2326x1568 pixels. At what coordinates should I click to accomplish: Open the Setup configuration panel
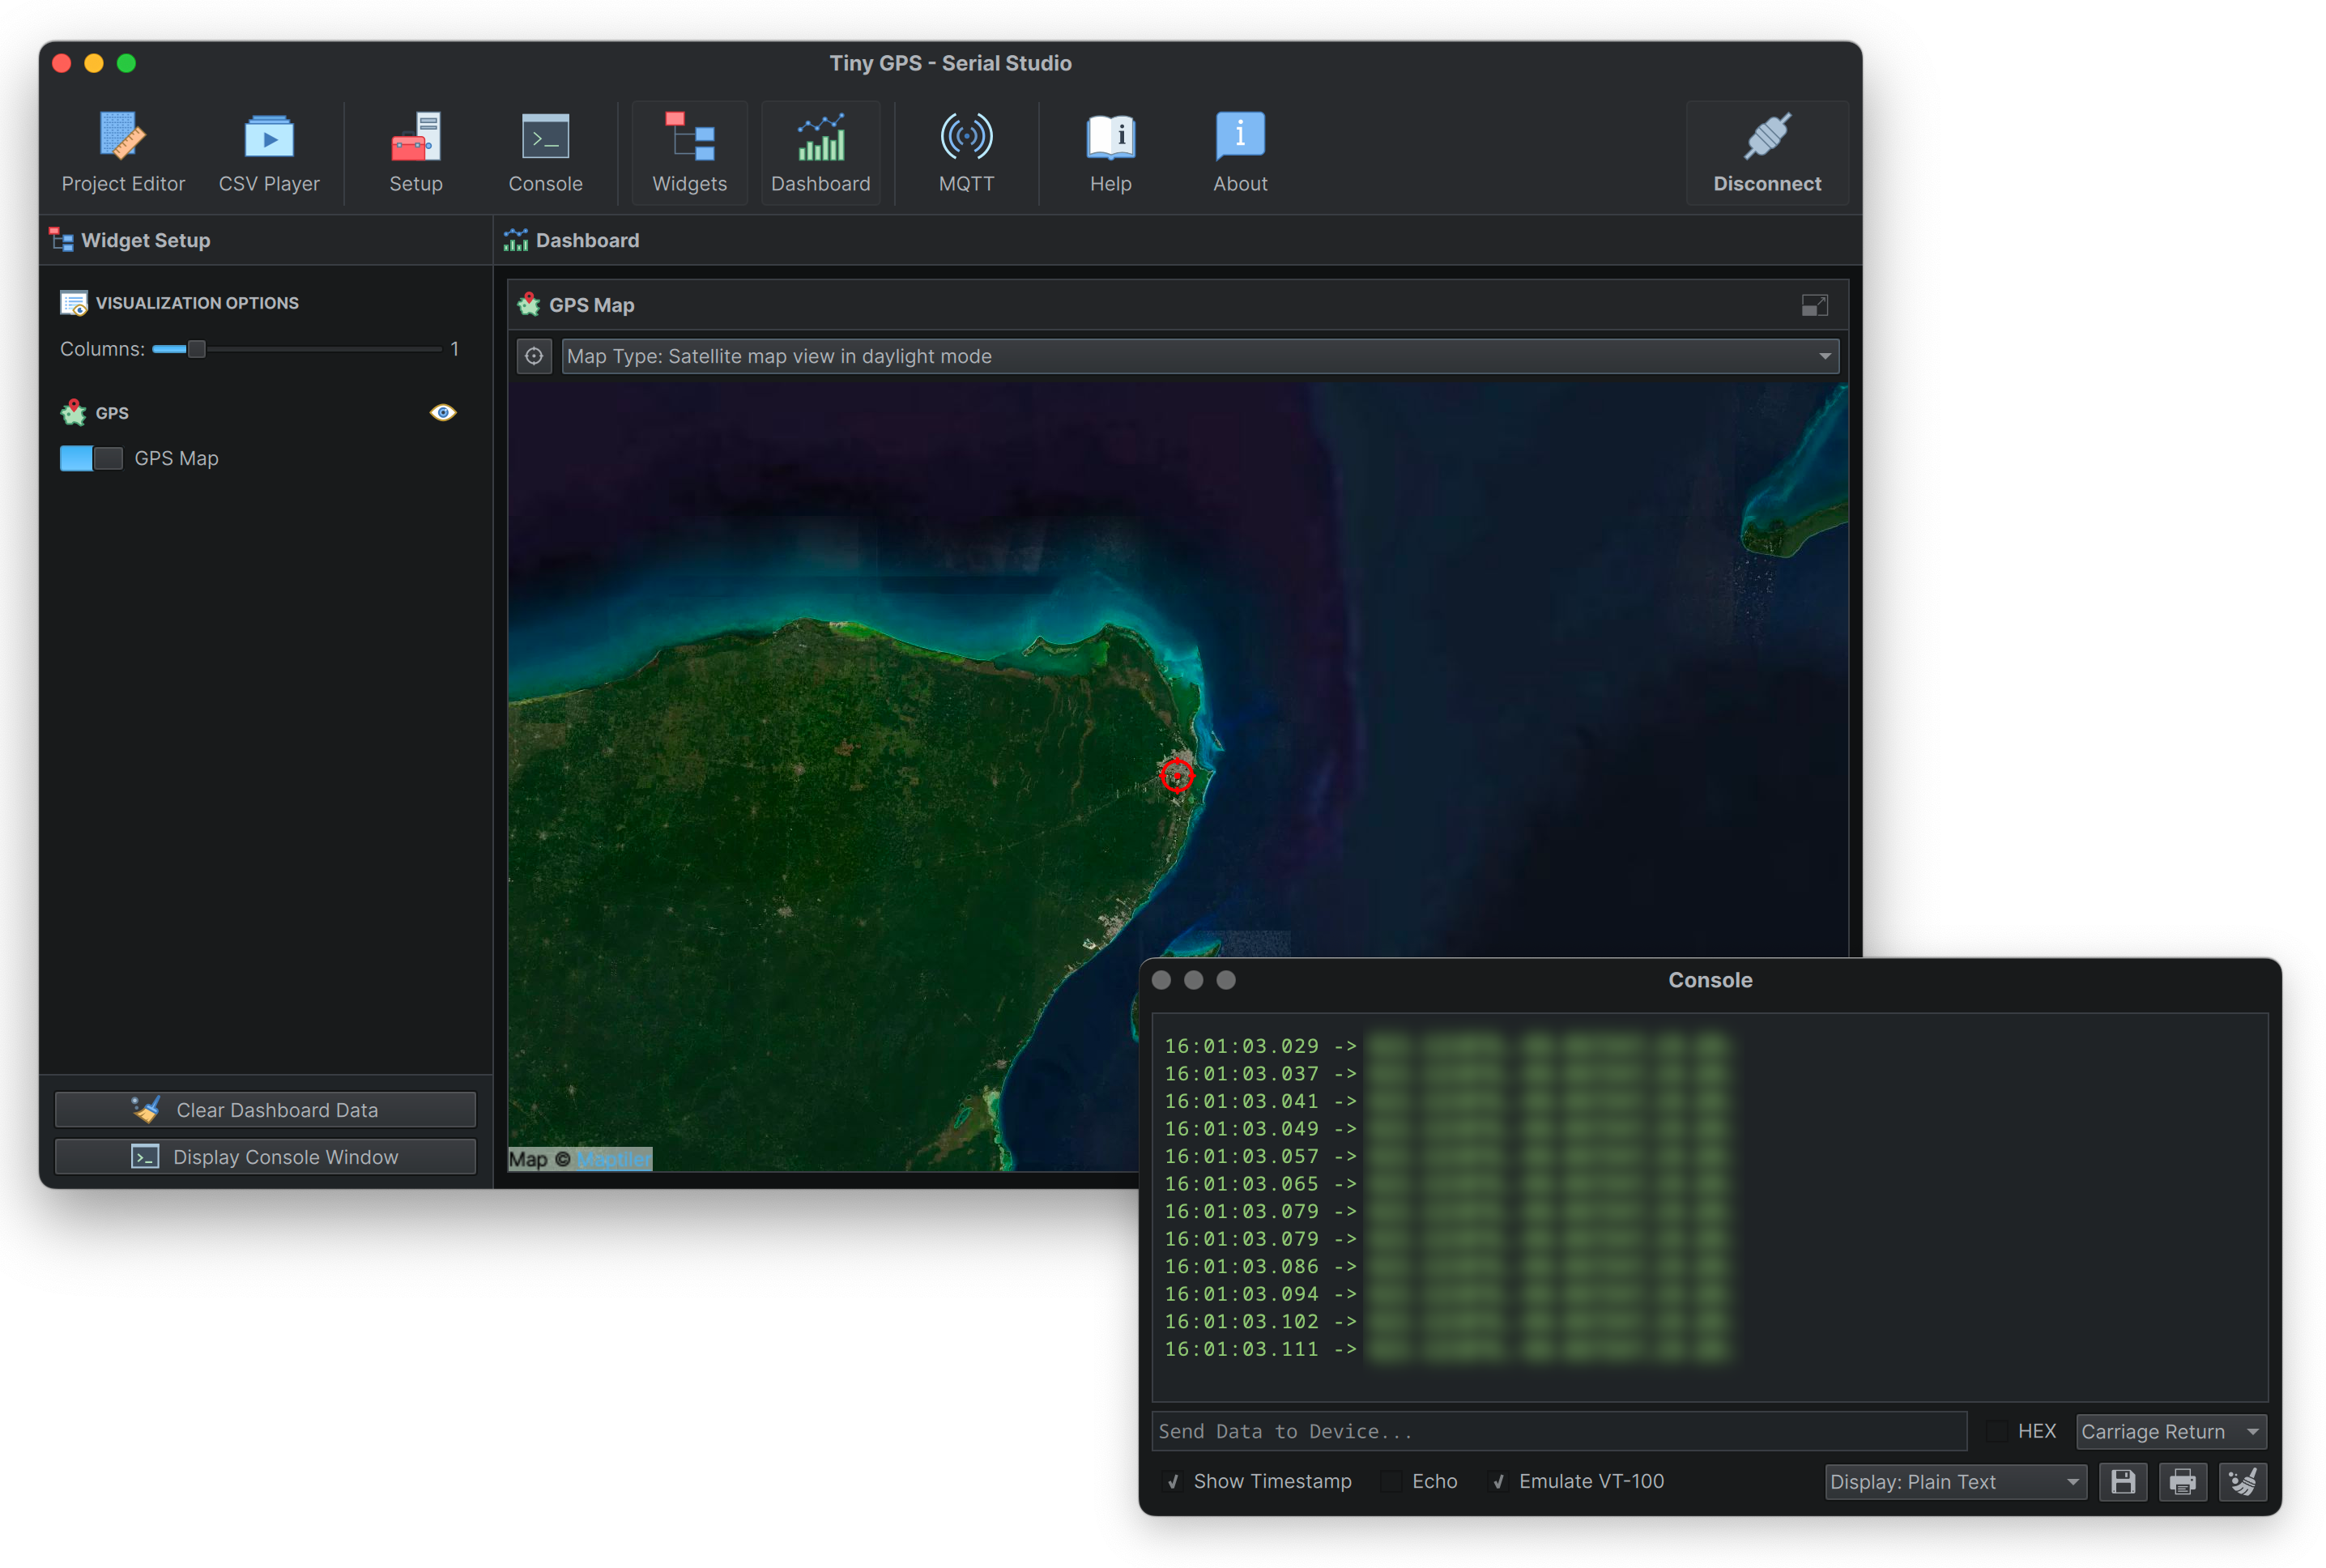(x=415, y=149)
